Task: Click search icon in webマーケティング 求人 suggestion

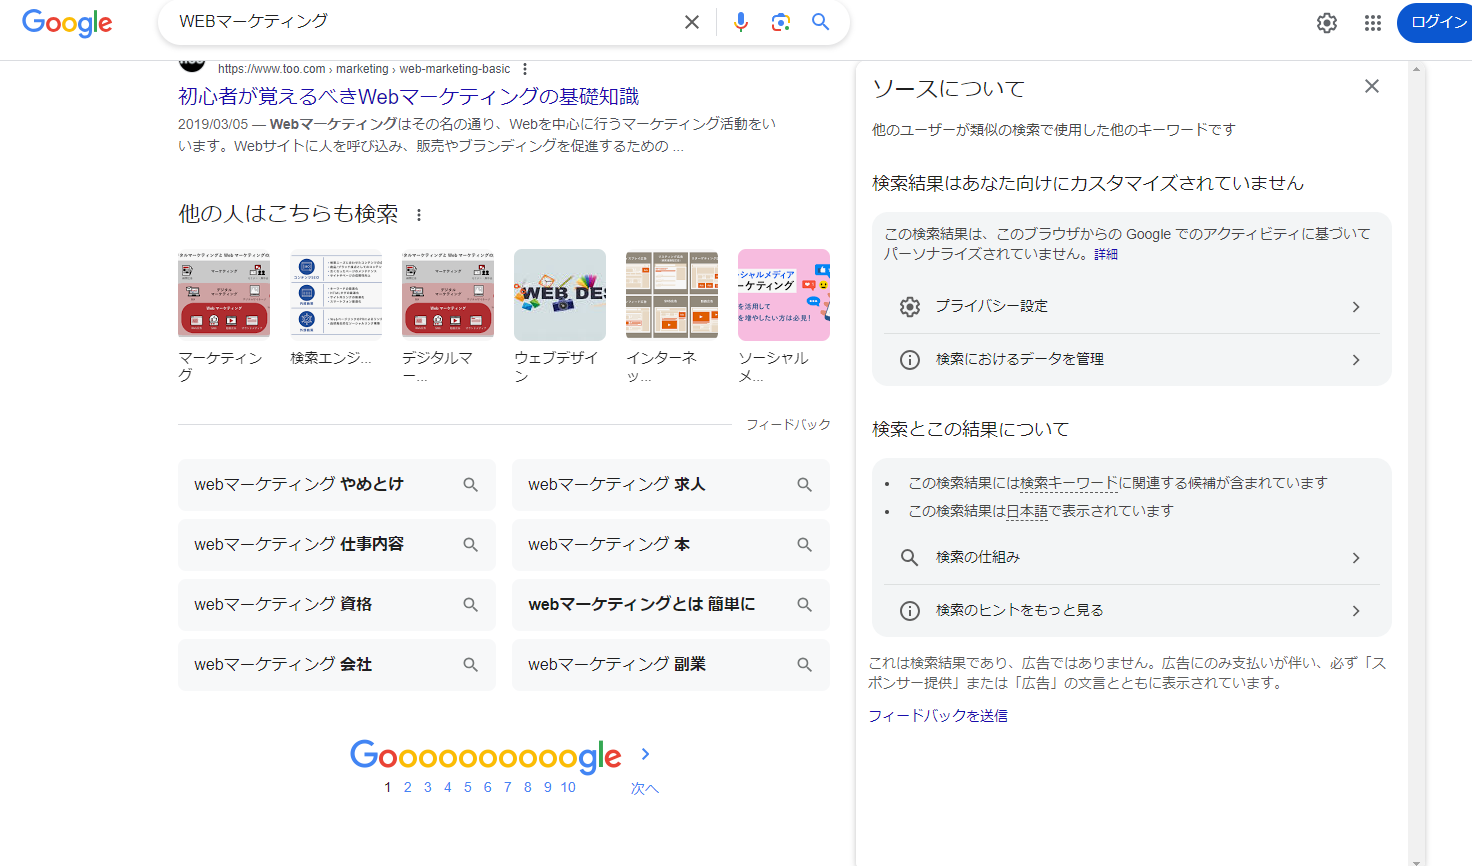Action: (804, 485)
